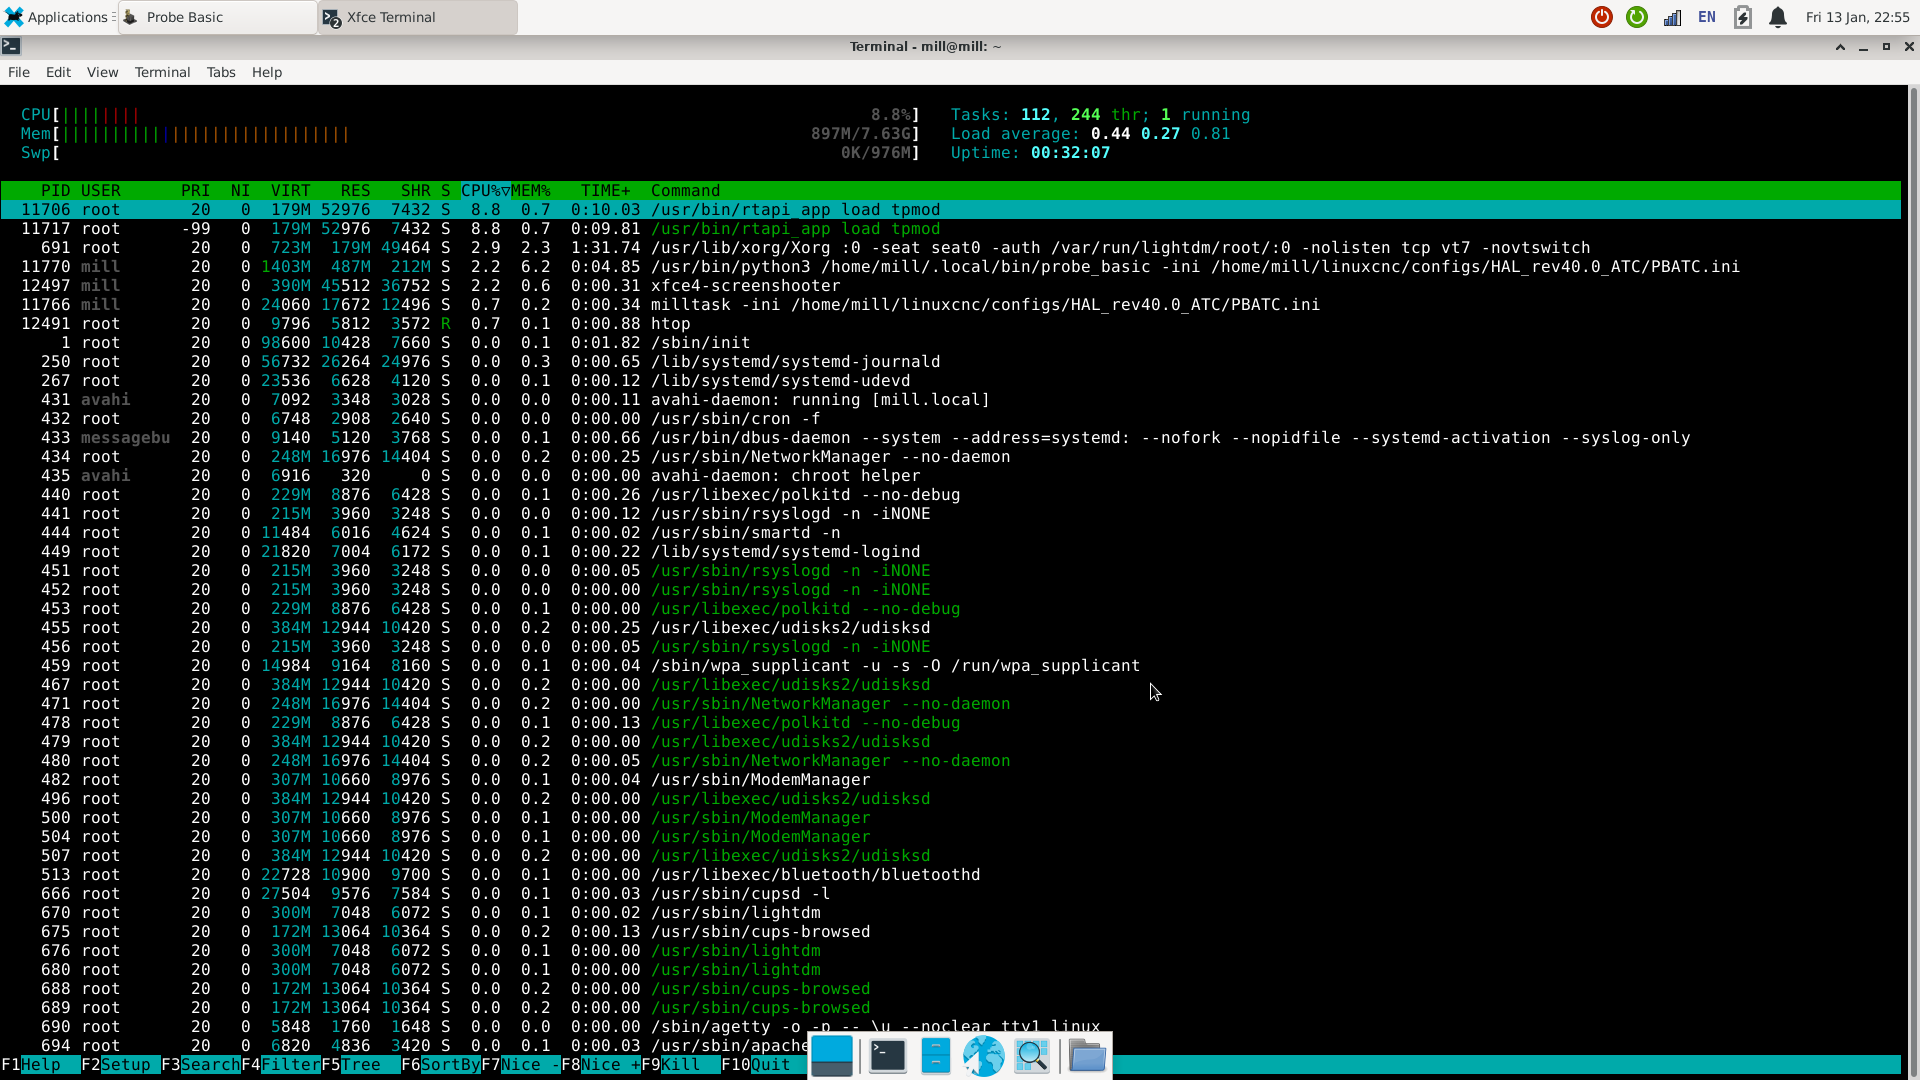This screenshot has height=1080, width=1920.
Task: Open the Help menu
Action: (267, 72)
